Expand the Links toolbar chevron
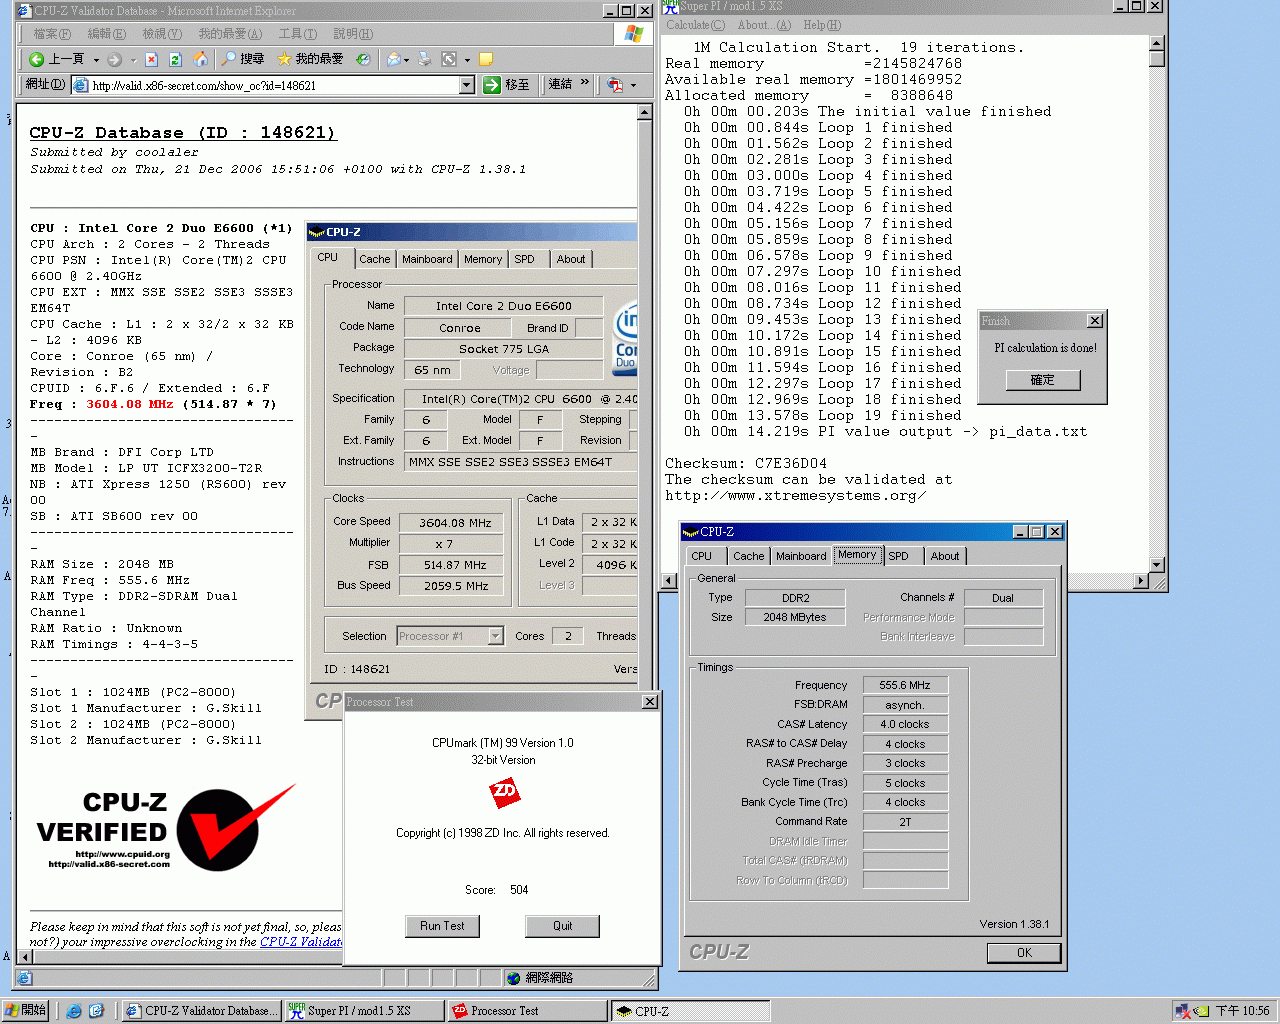 tap(584, 83)
